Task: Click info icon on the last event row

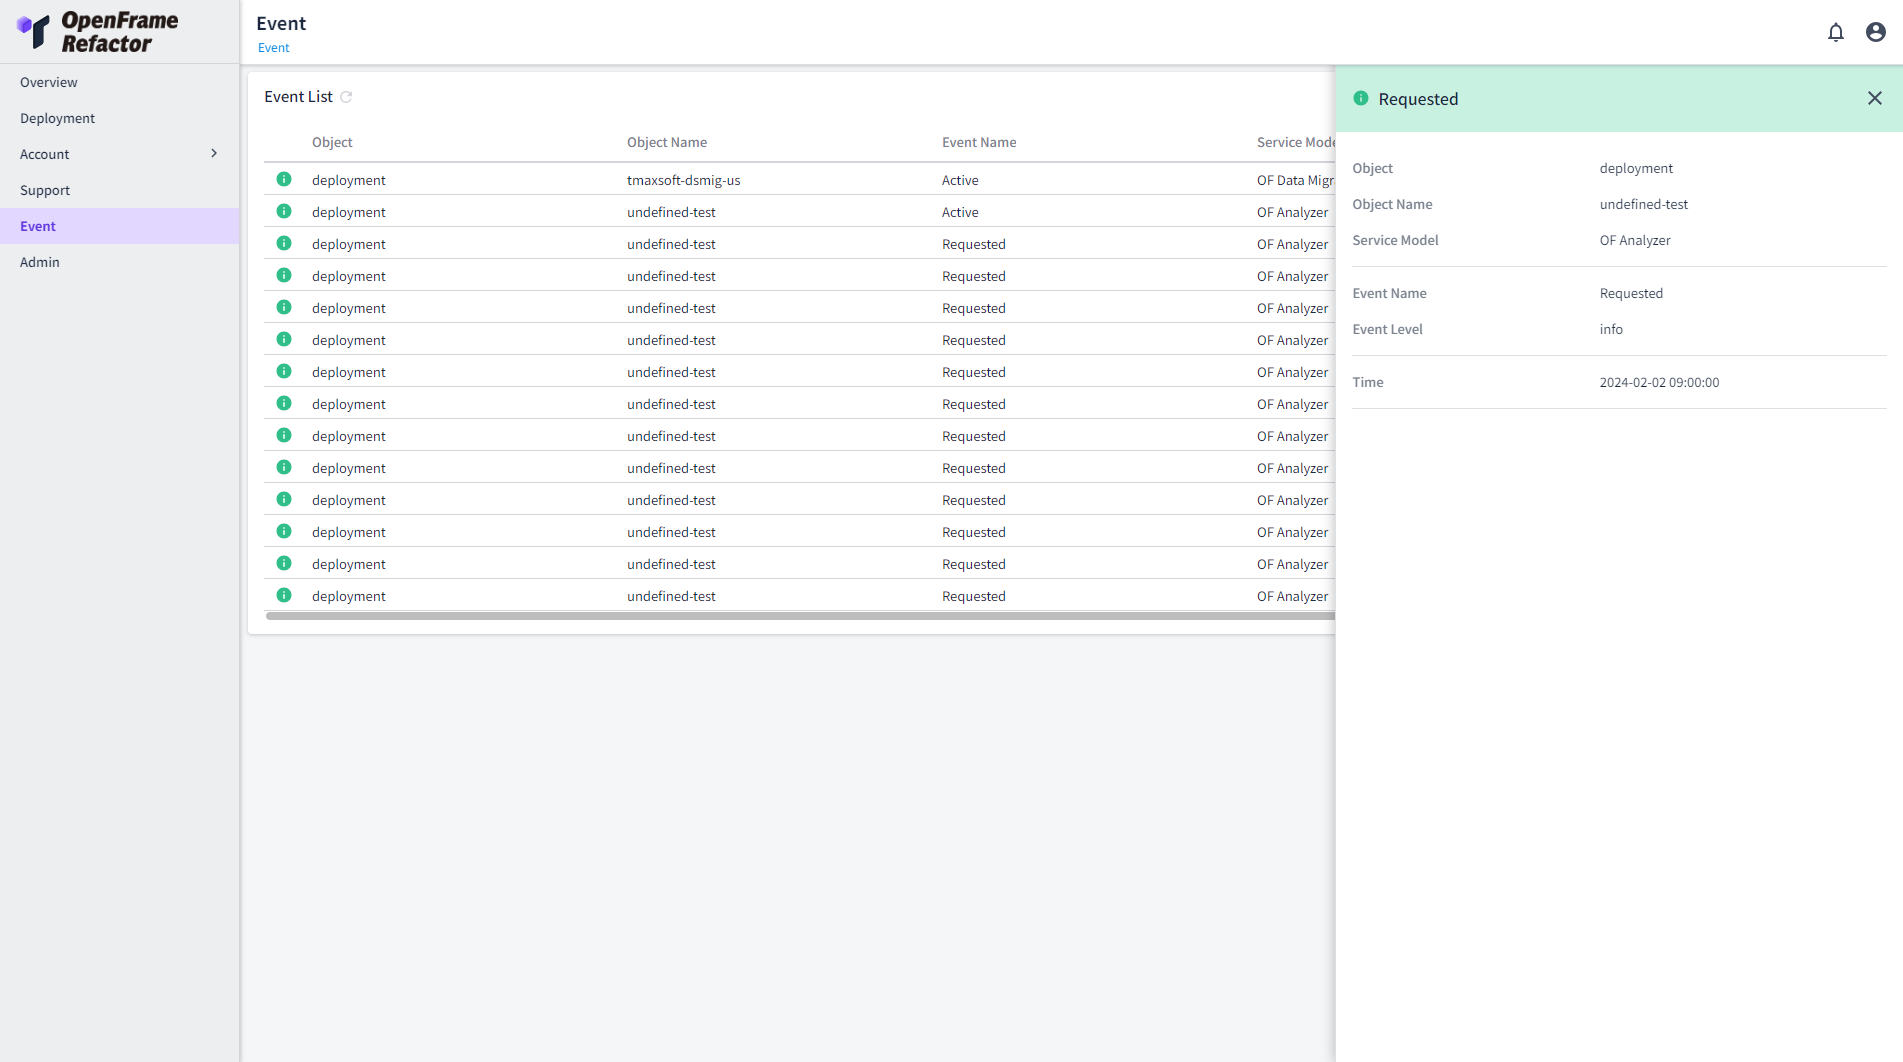Action: pos(284,596)
